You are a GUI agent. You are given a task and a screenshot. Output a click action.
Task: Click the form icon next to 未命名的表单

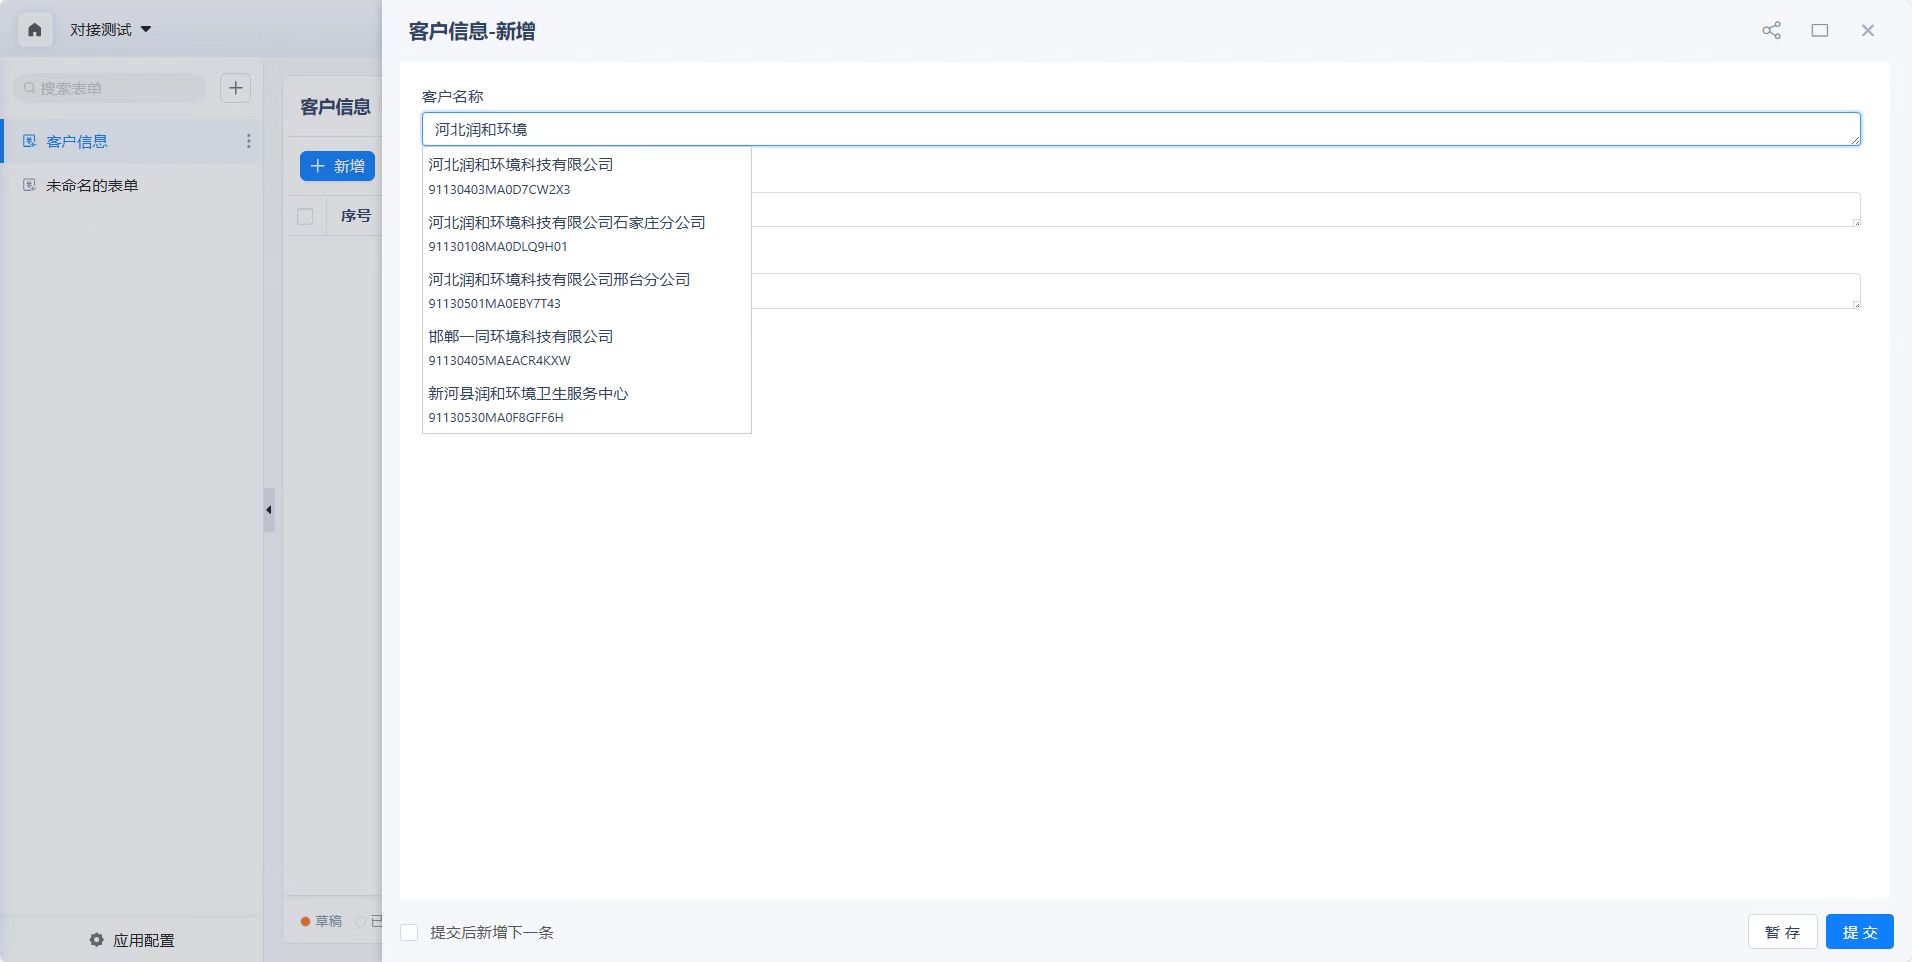coord(29,185)
